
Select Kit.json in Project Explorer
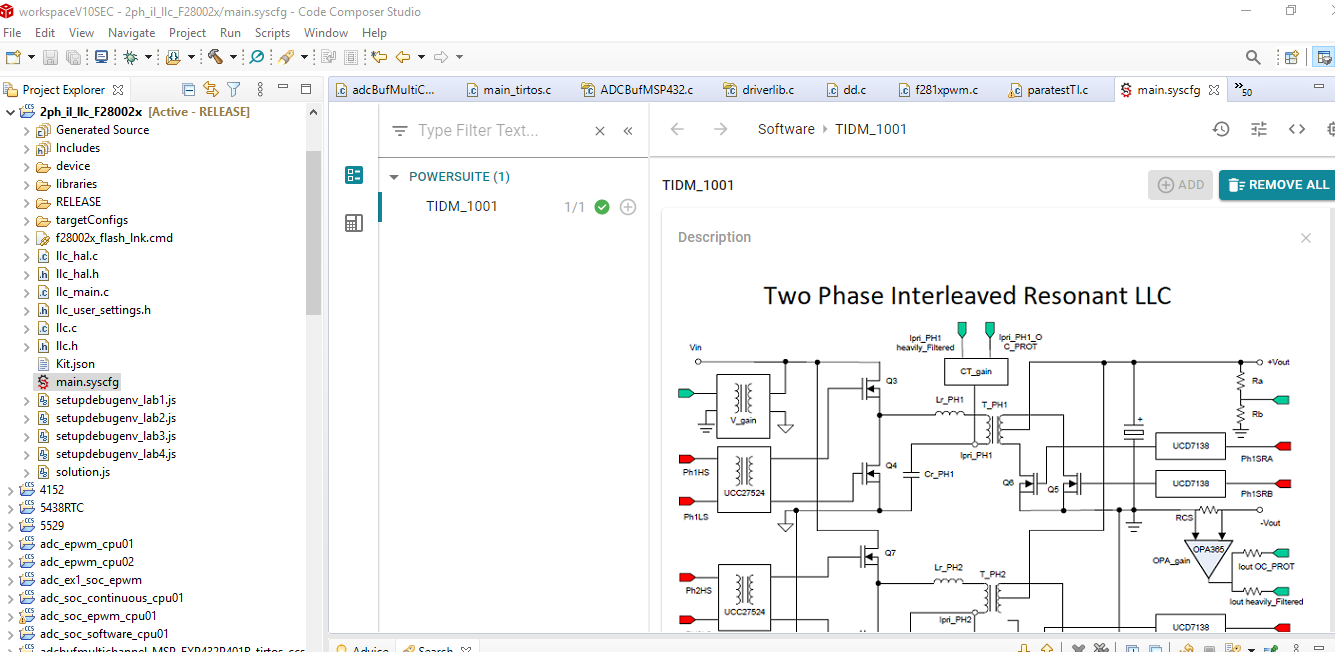click(x=75, y=364)
